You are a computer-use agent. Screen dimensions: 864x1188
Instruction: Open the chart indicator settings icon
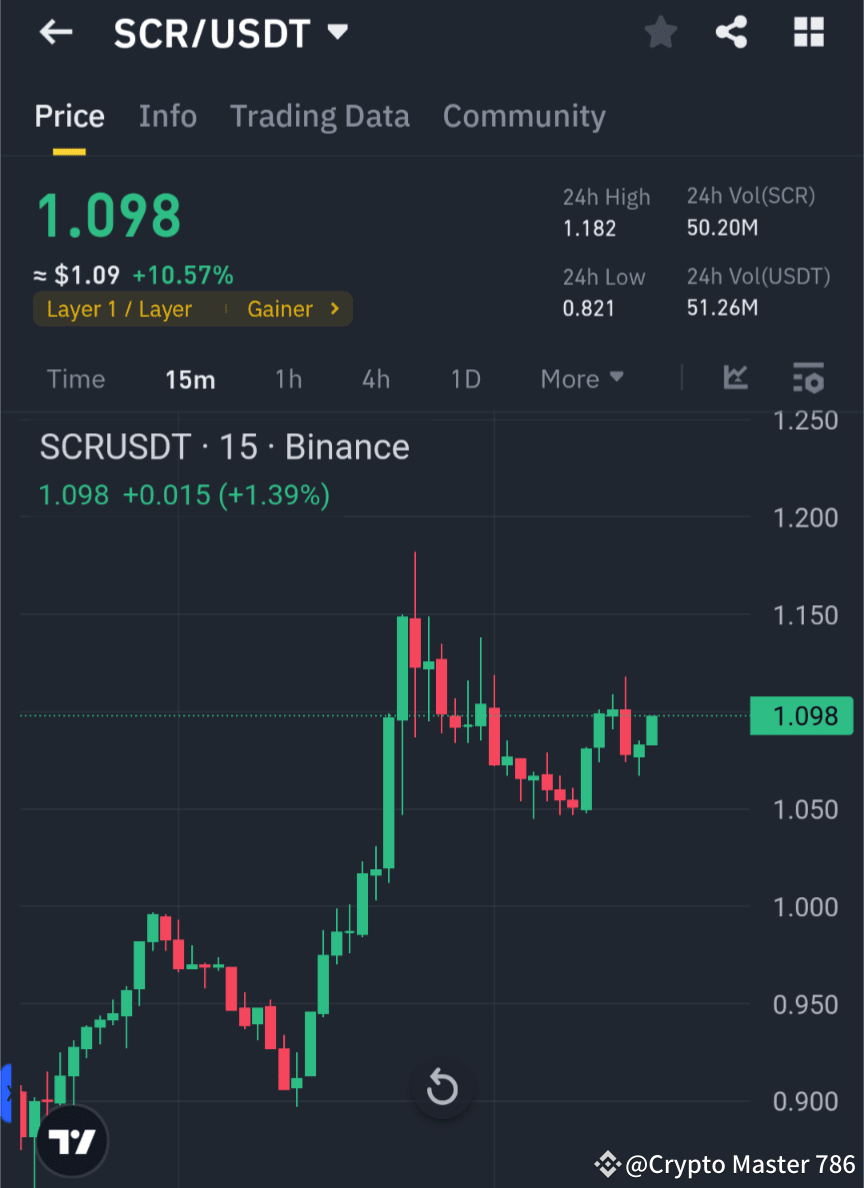pyautogui.click(x=808, y=378)
